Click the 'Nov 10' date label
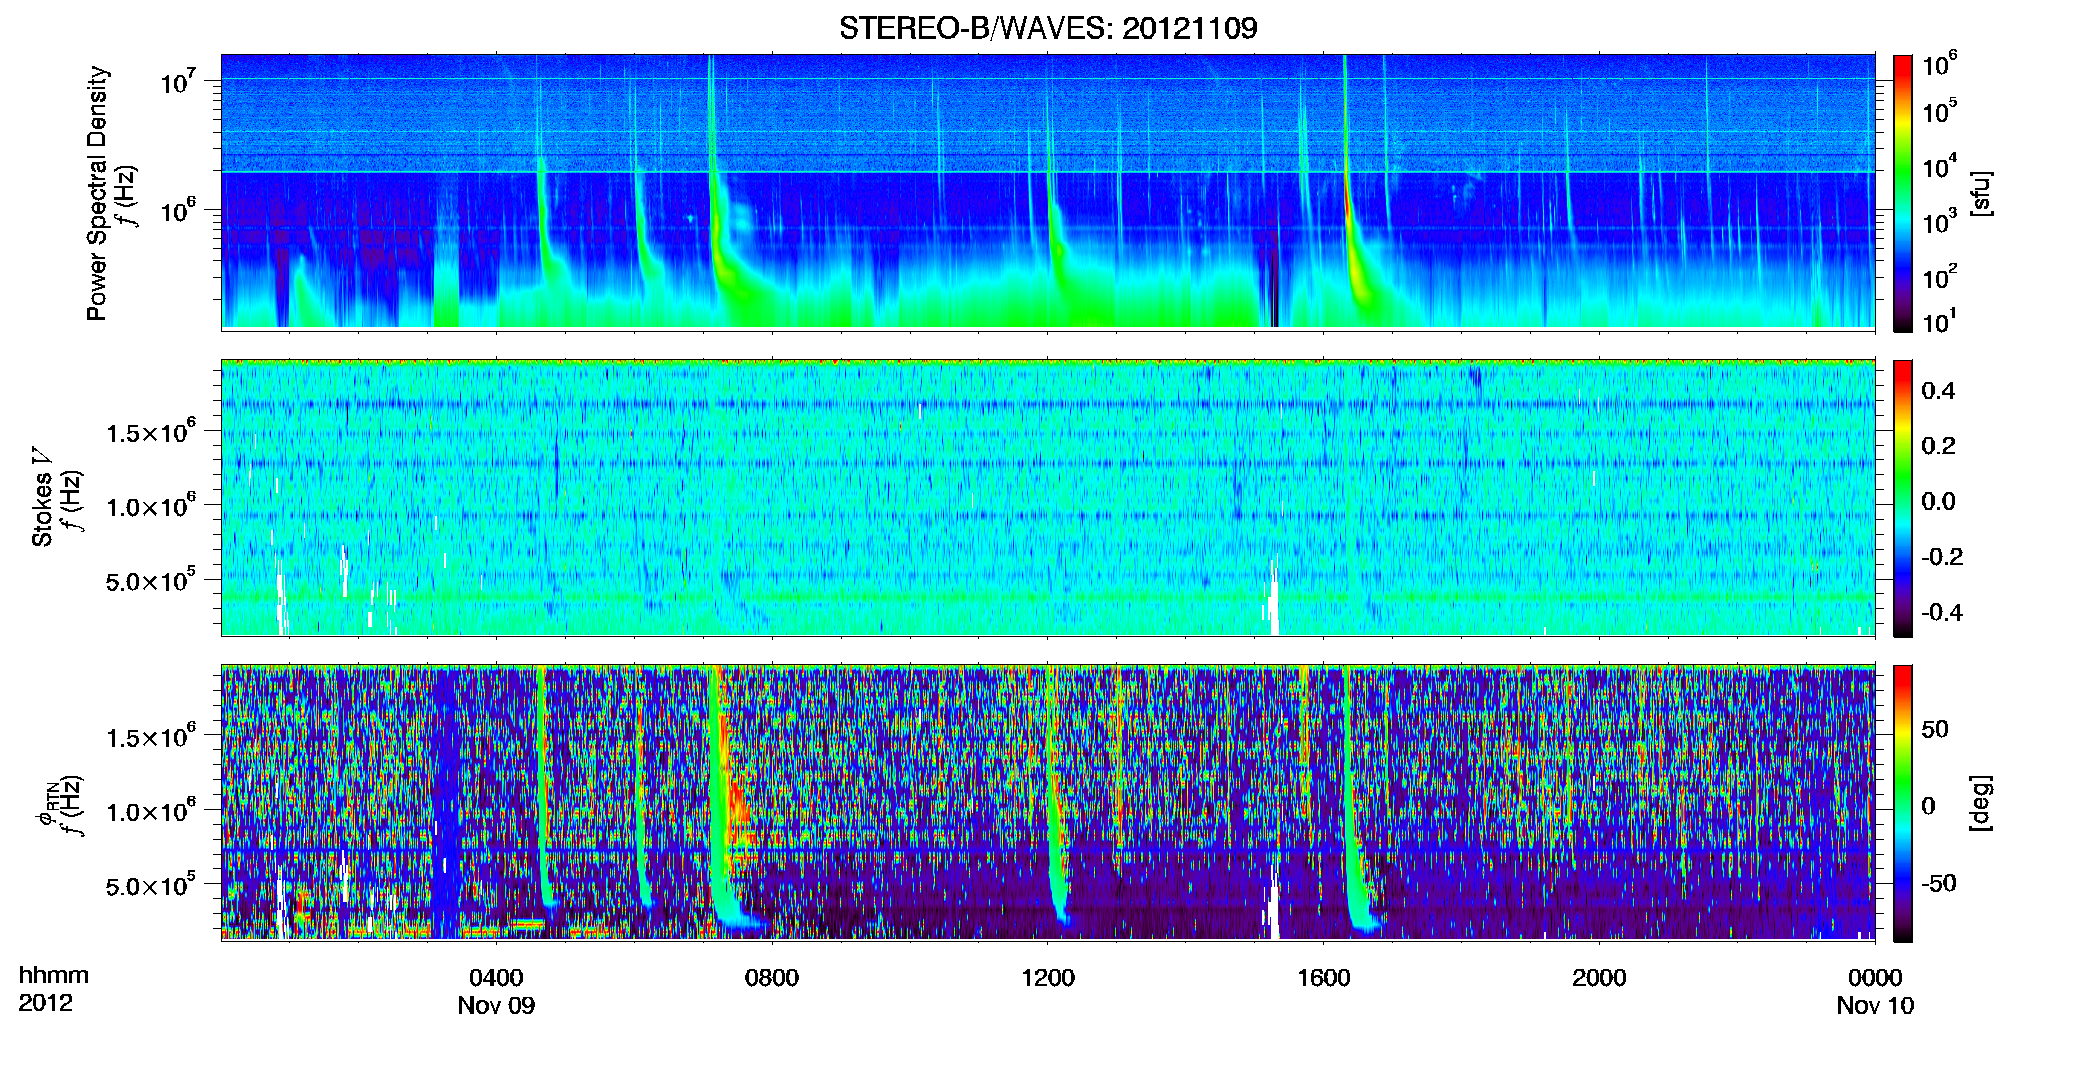This screenshot has width=2096, height=1080. pos(1875,1006)
